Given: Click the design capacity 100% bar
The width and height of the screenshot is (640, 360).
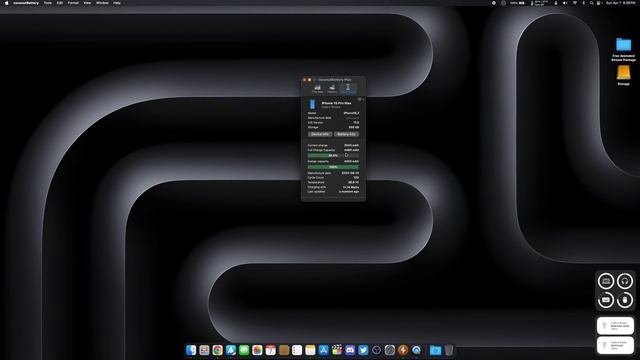Looking at the screenshot, I should [333, 167].
